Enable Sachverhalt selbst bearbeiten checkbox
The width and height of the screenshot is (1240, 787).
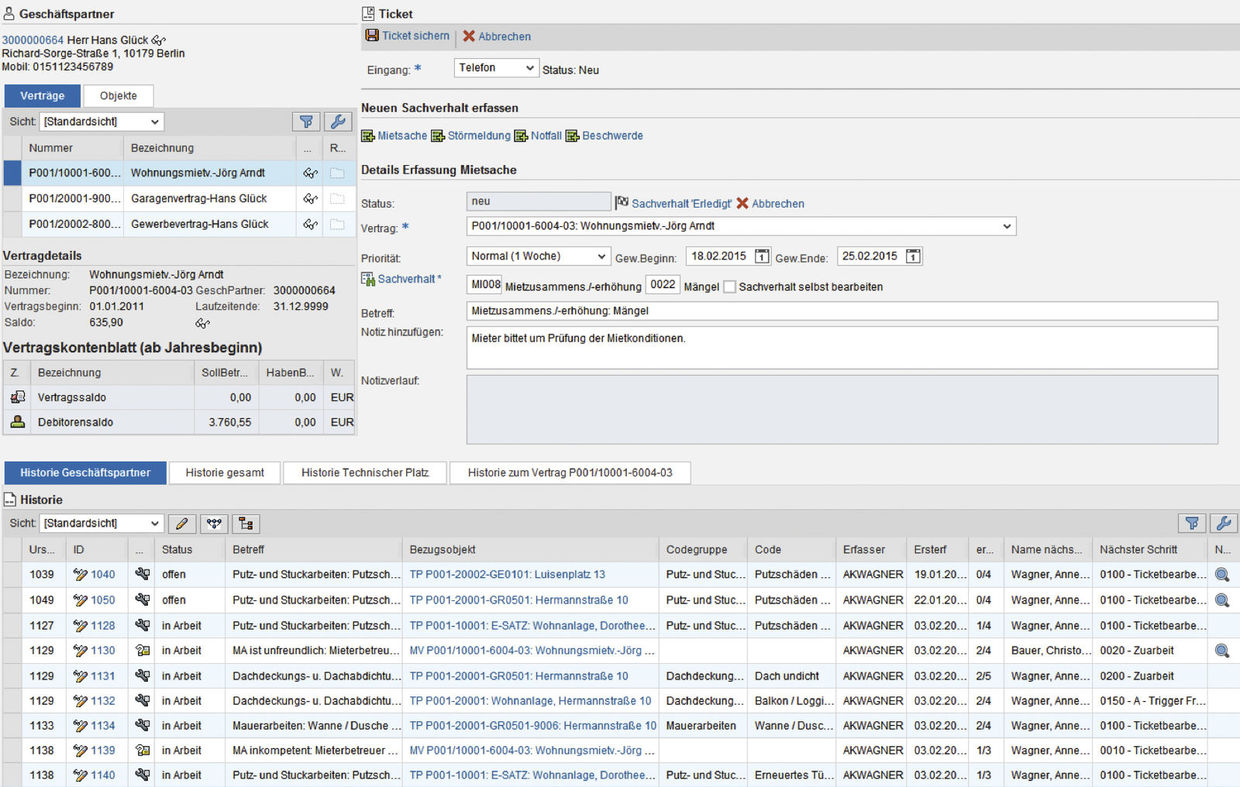pyautogui.click(x=730, y=287)
